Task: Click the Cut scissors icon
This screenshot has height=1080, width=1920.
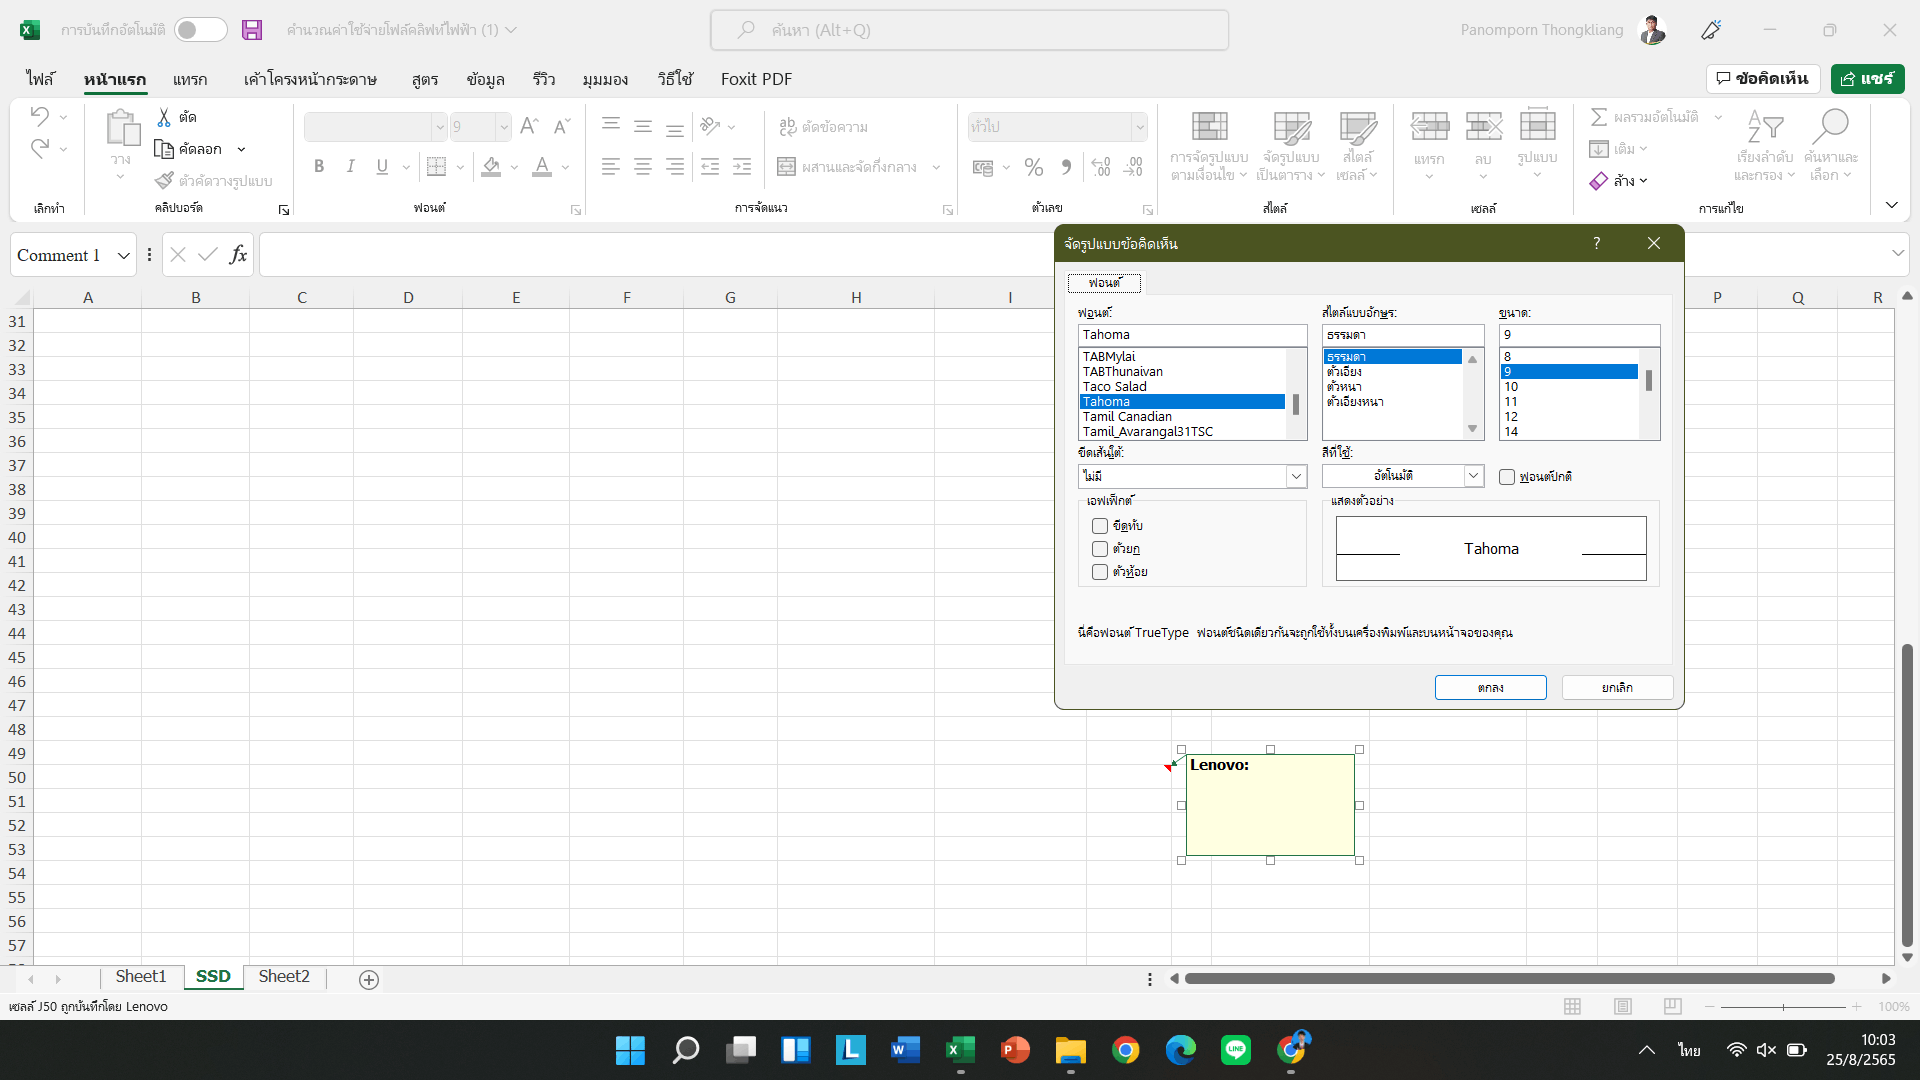Action: point(164,118)
